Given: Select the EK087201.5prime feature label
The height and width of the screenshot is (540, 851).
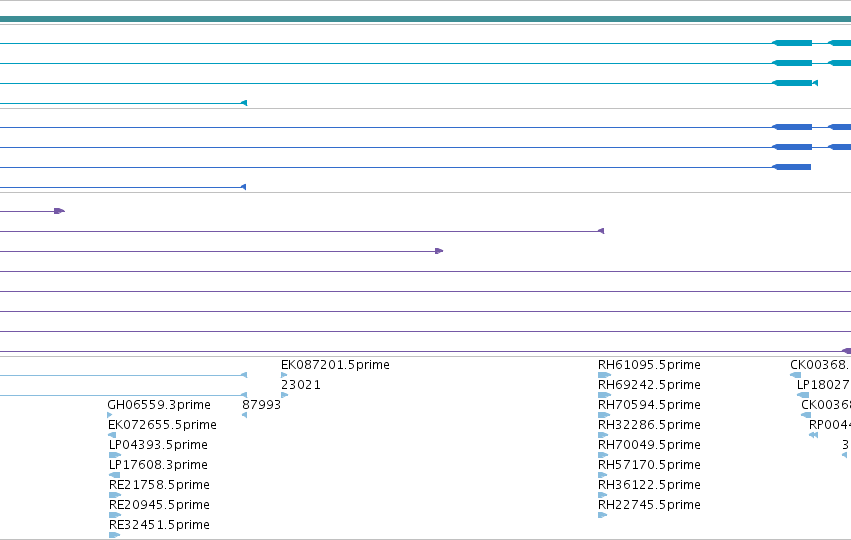Looking at the screenshot, I should 335,365.
